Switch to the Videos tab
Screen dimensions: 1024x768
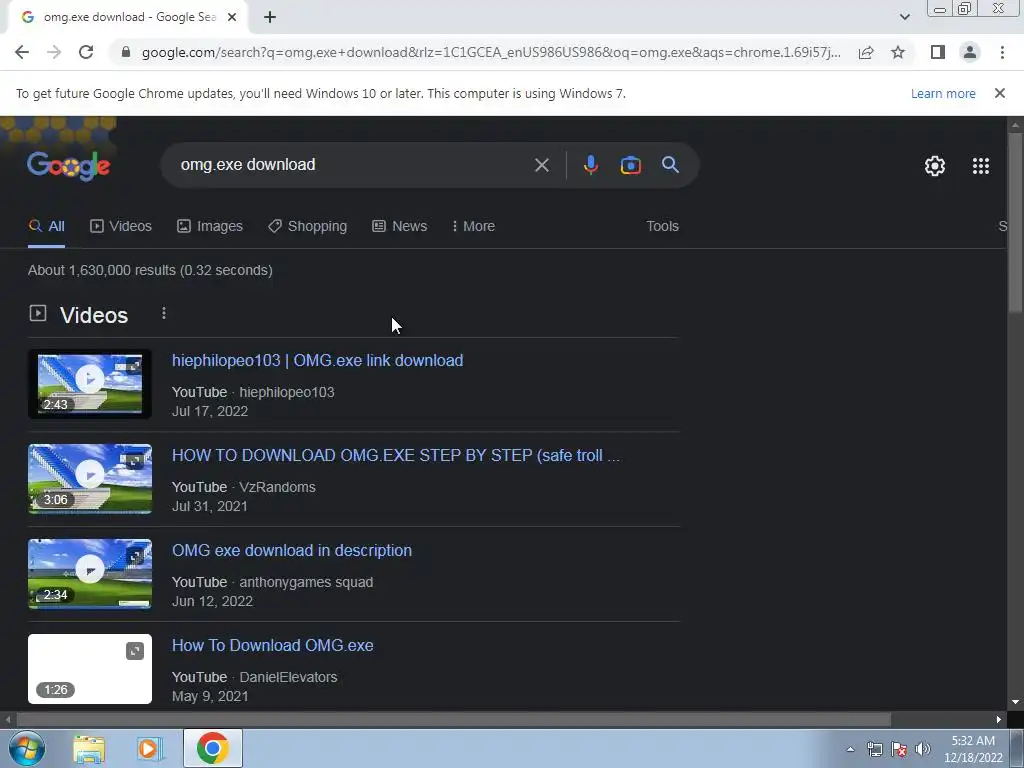pyautogui.click(x=121, y=227)
